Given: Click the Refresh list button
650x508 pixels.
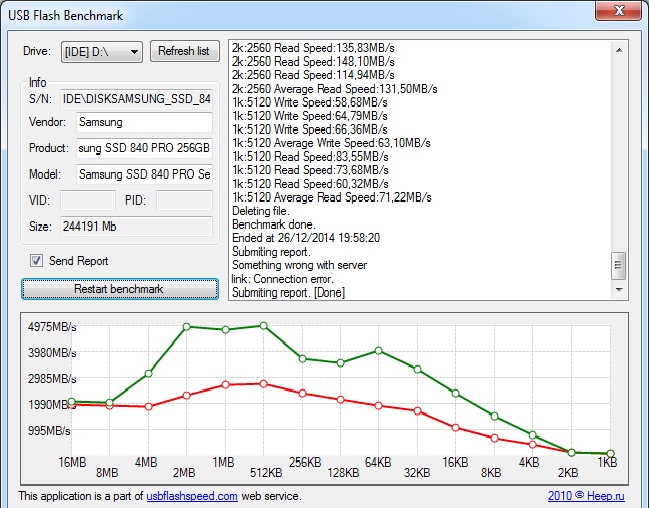Looking at the screenshot, I should pyautogui.click(x=184, y=51).
